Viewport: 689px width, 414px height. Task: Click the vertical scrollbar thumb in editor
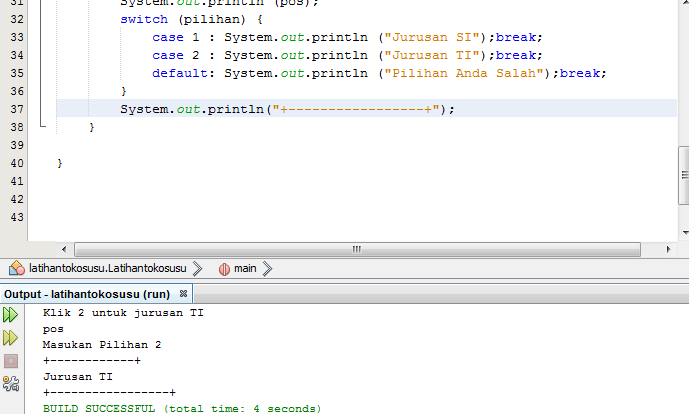tap(684, 175)
